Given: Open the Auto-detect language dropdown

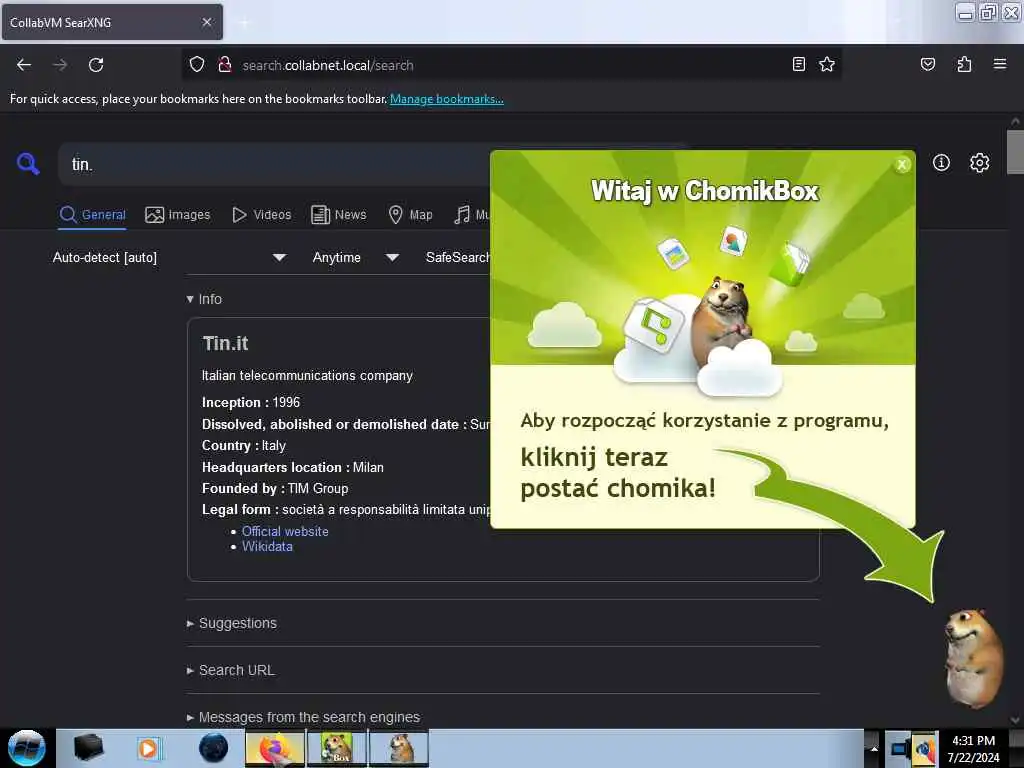Looking at the screenshot, I should (169, 257).
